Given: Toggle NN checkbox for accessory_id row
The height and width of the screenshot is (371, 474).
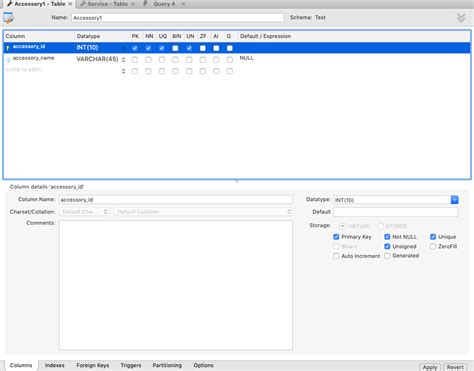Looking at the screenshot, I should point(148,48).
